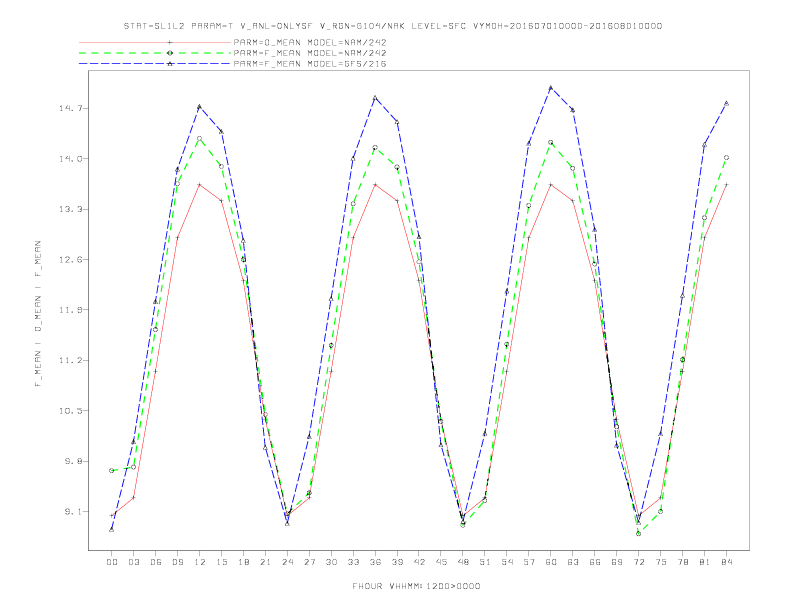Click x-axis tick label 48

pos(463,562)
